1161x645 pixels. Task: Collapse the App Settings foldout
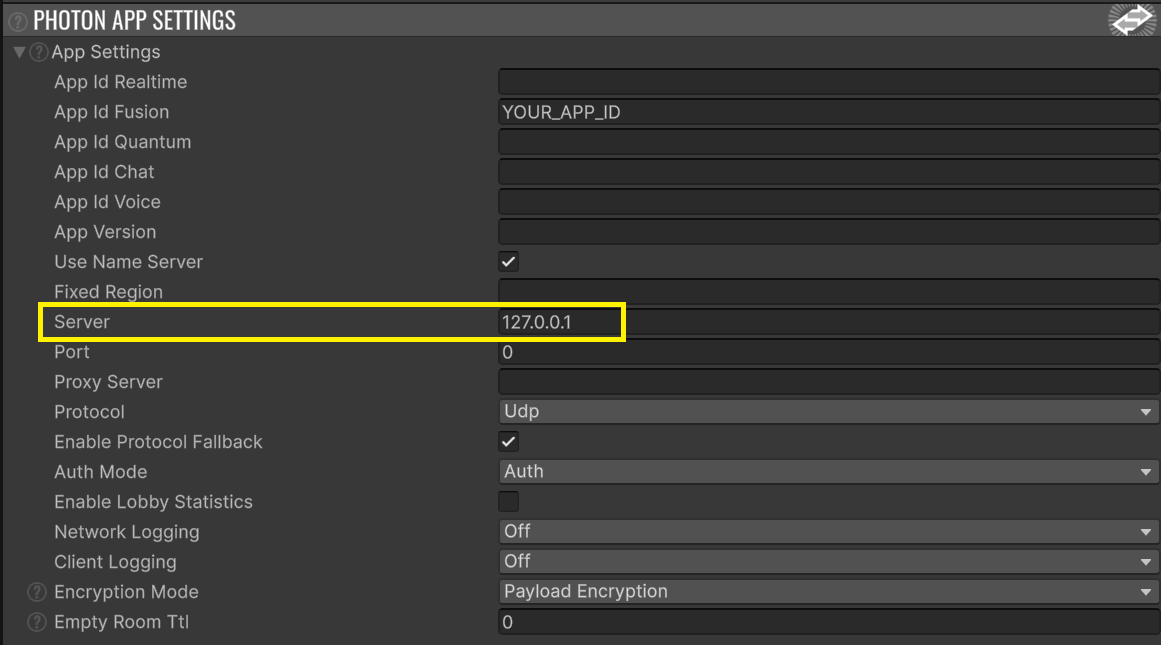tap(19, 52)
